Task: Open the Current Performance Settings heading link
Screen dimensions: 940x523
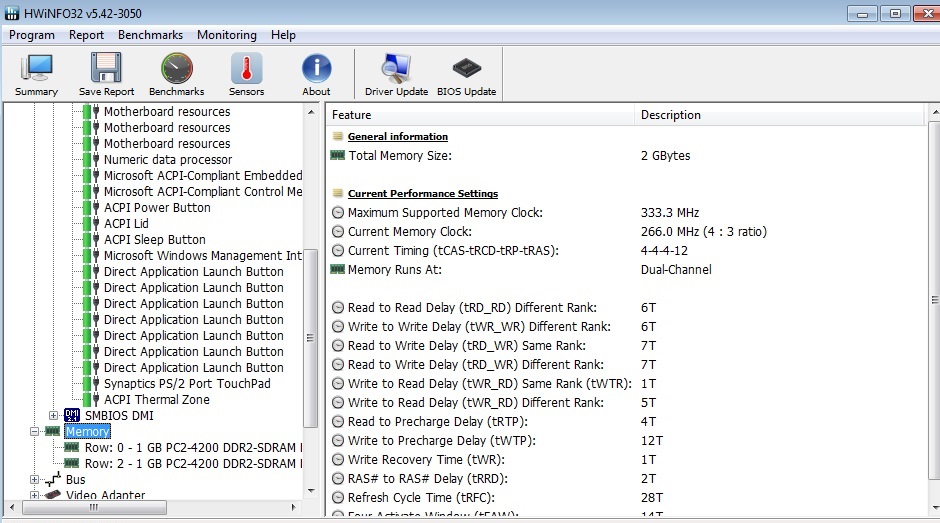Action: 423,193
